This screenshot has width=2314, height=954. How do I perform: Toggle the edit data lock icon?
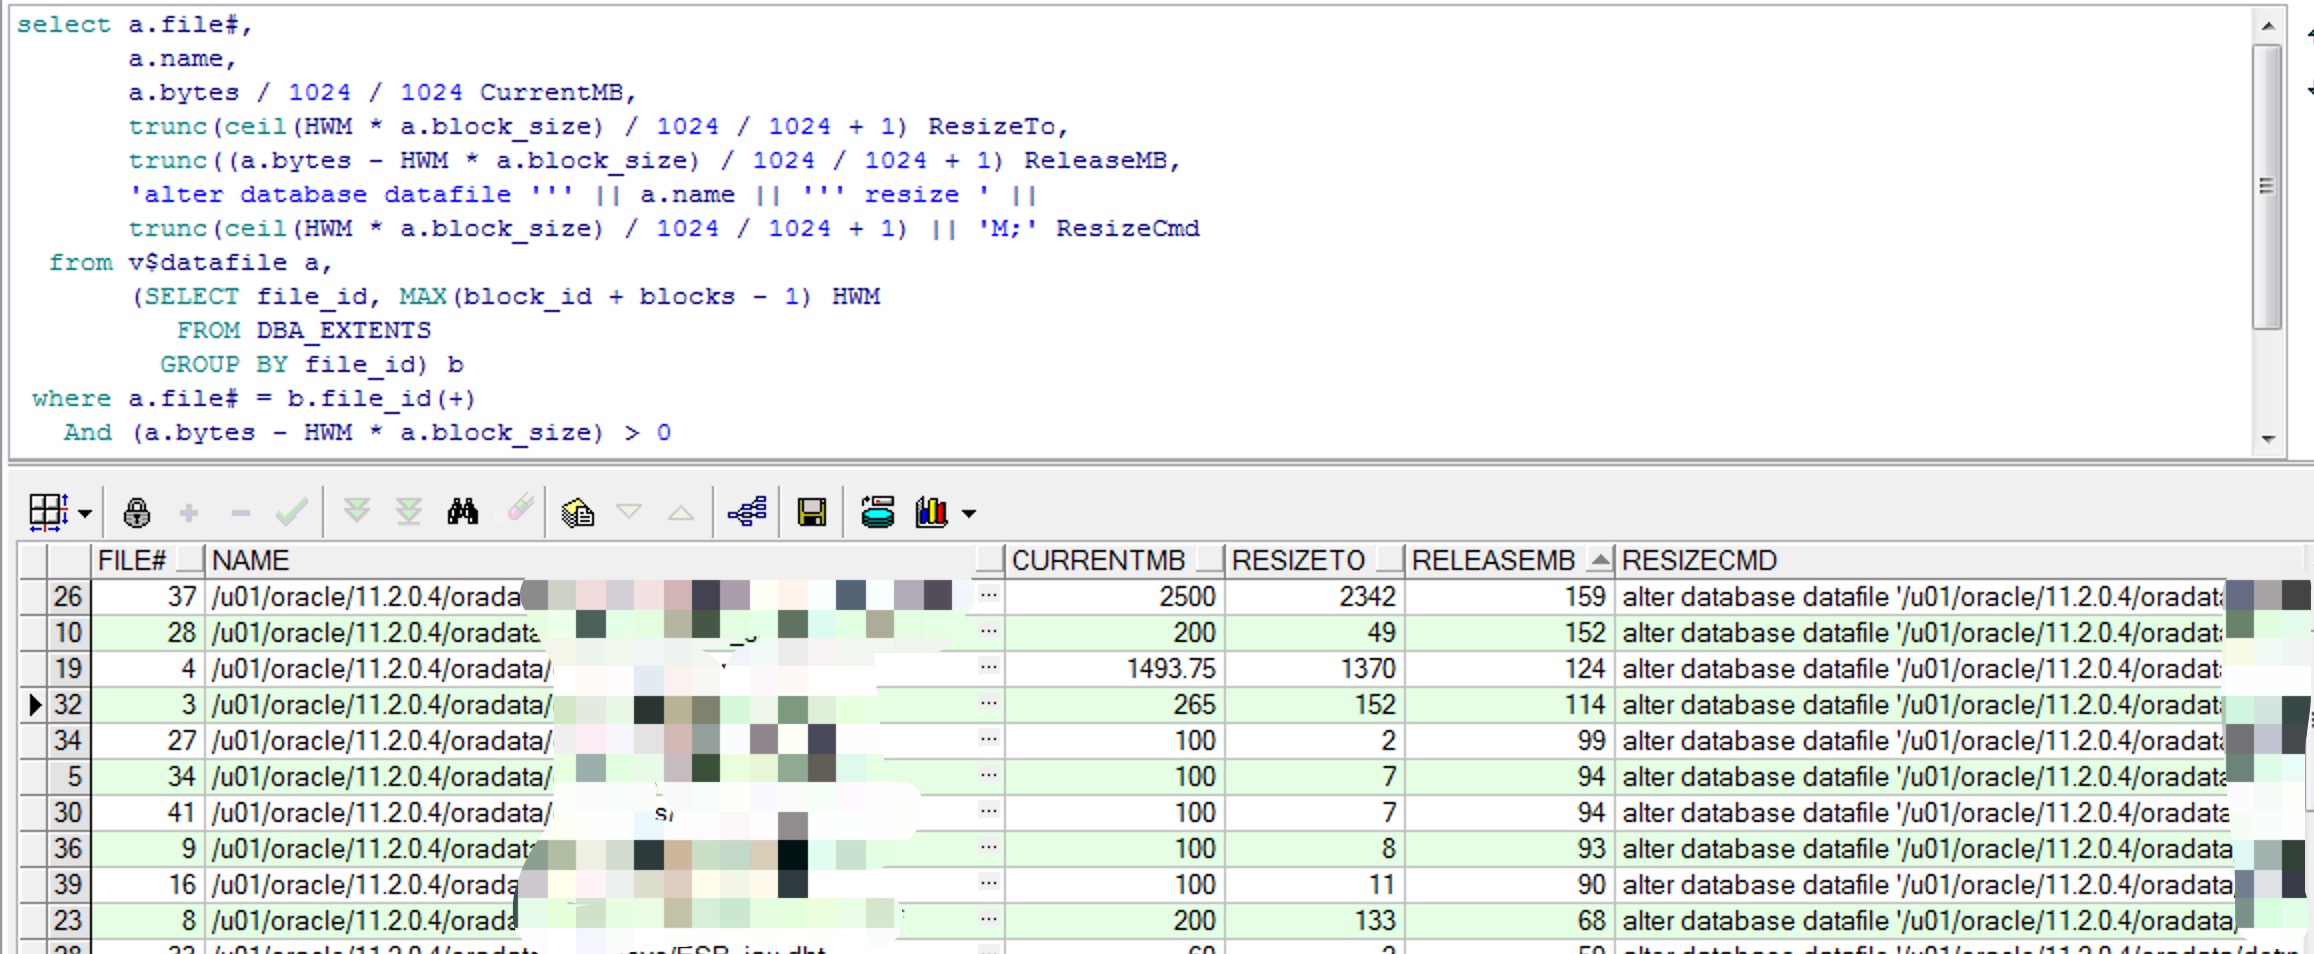pos(137,513)
